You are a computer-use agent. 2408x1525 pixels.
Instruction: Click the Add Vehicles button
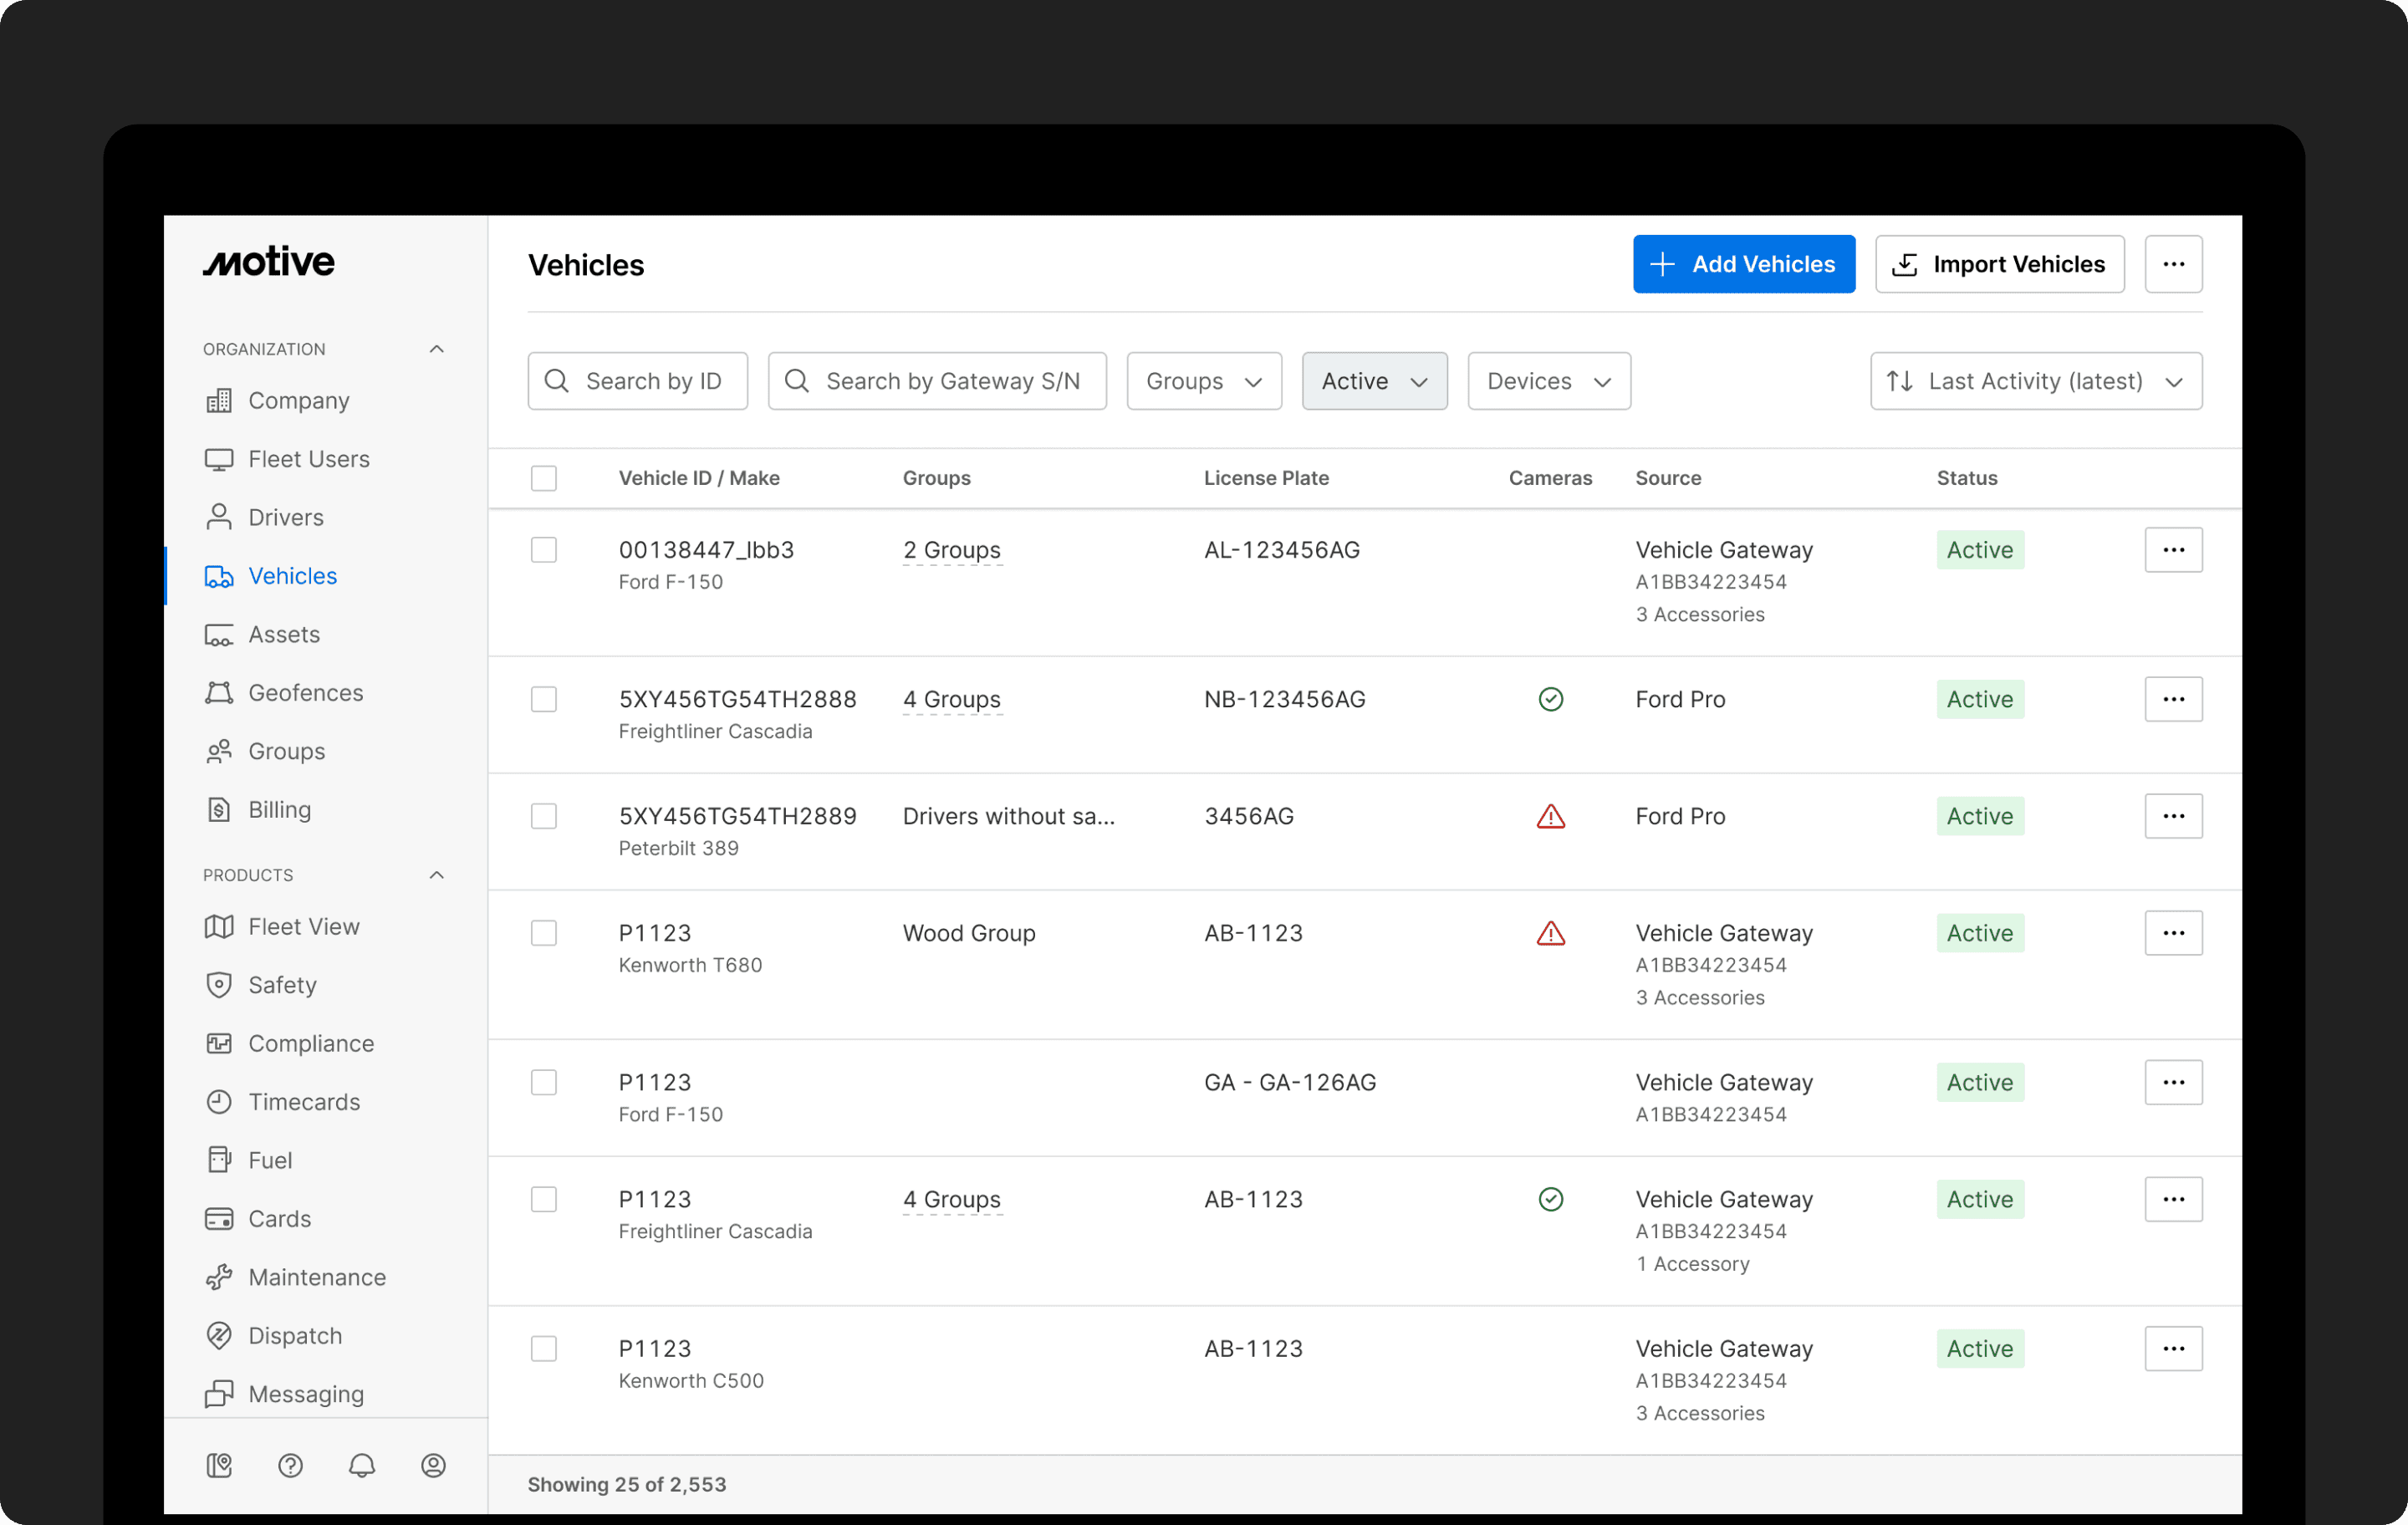pyautogui.click(x=1743, y=264)
